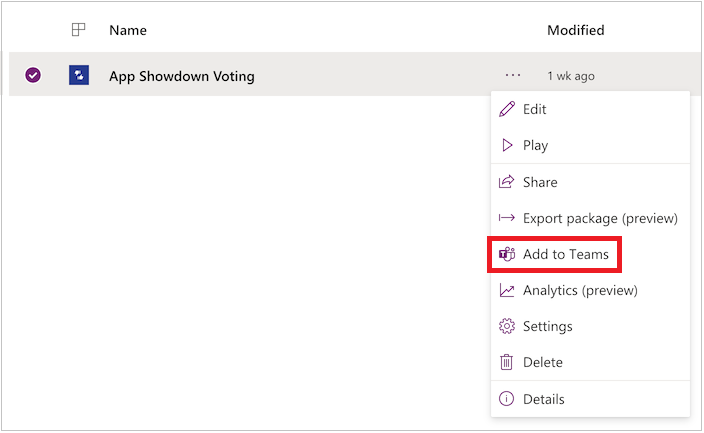
Task: Click the Details info circle icon
Action: tap(506, 399)
